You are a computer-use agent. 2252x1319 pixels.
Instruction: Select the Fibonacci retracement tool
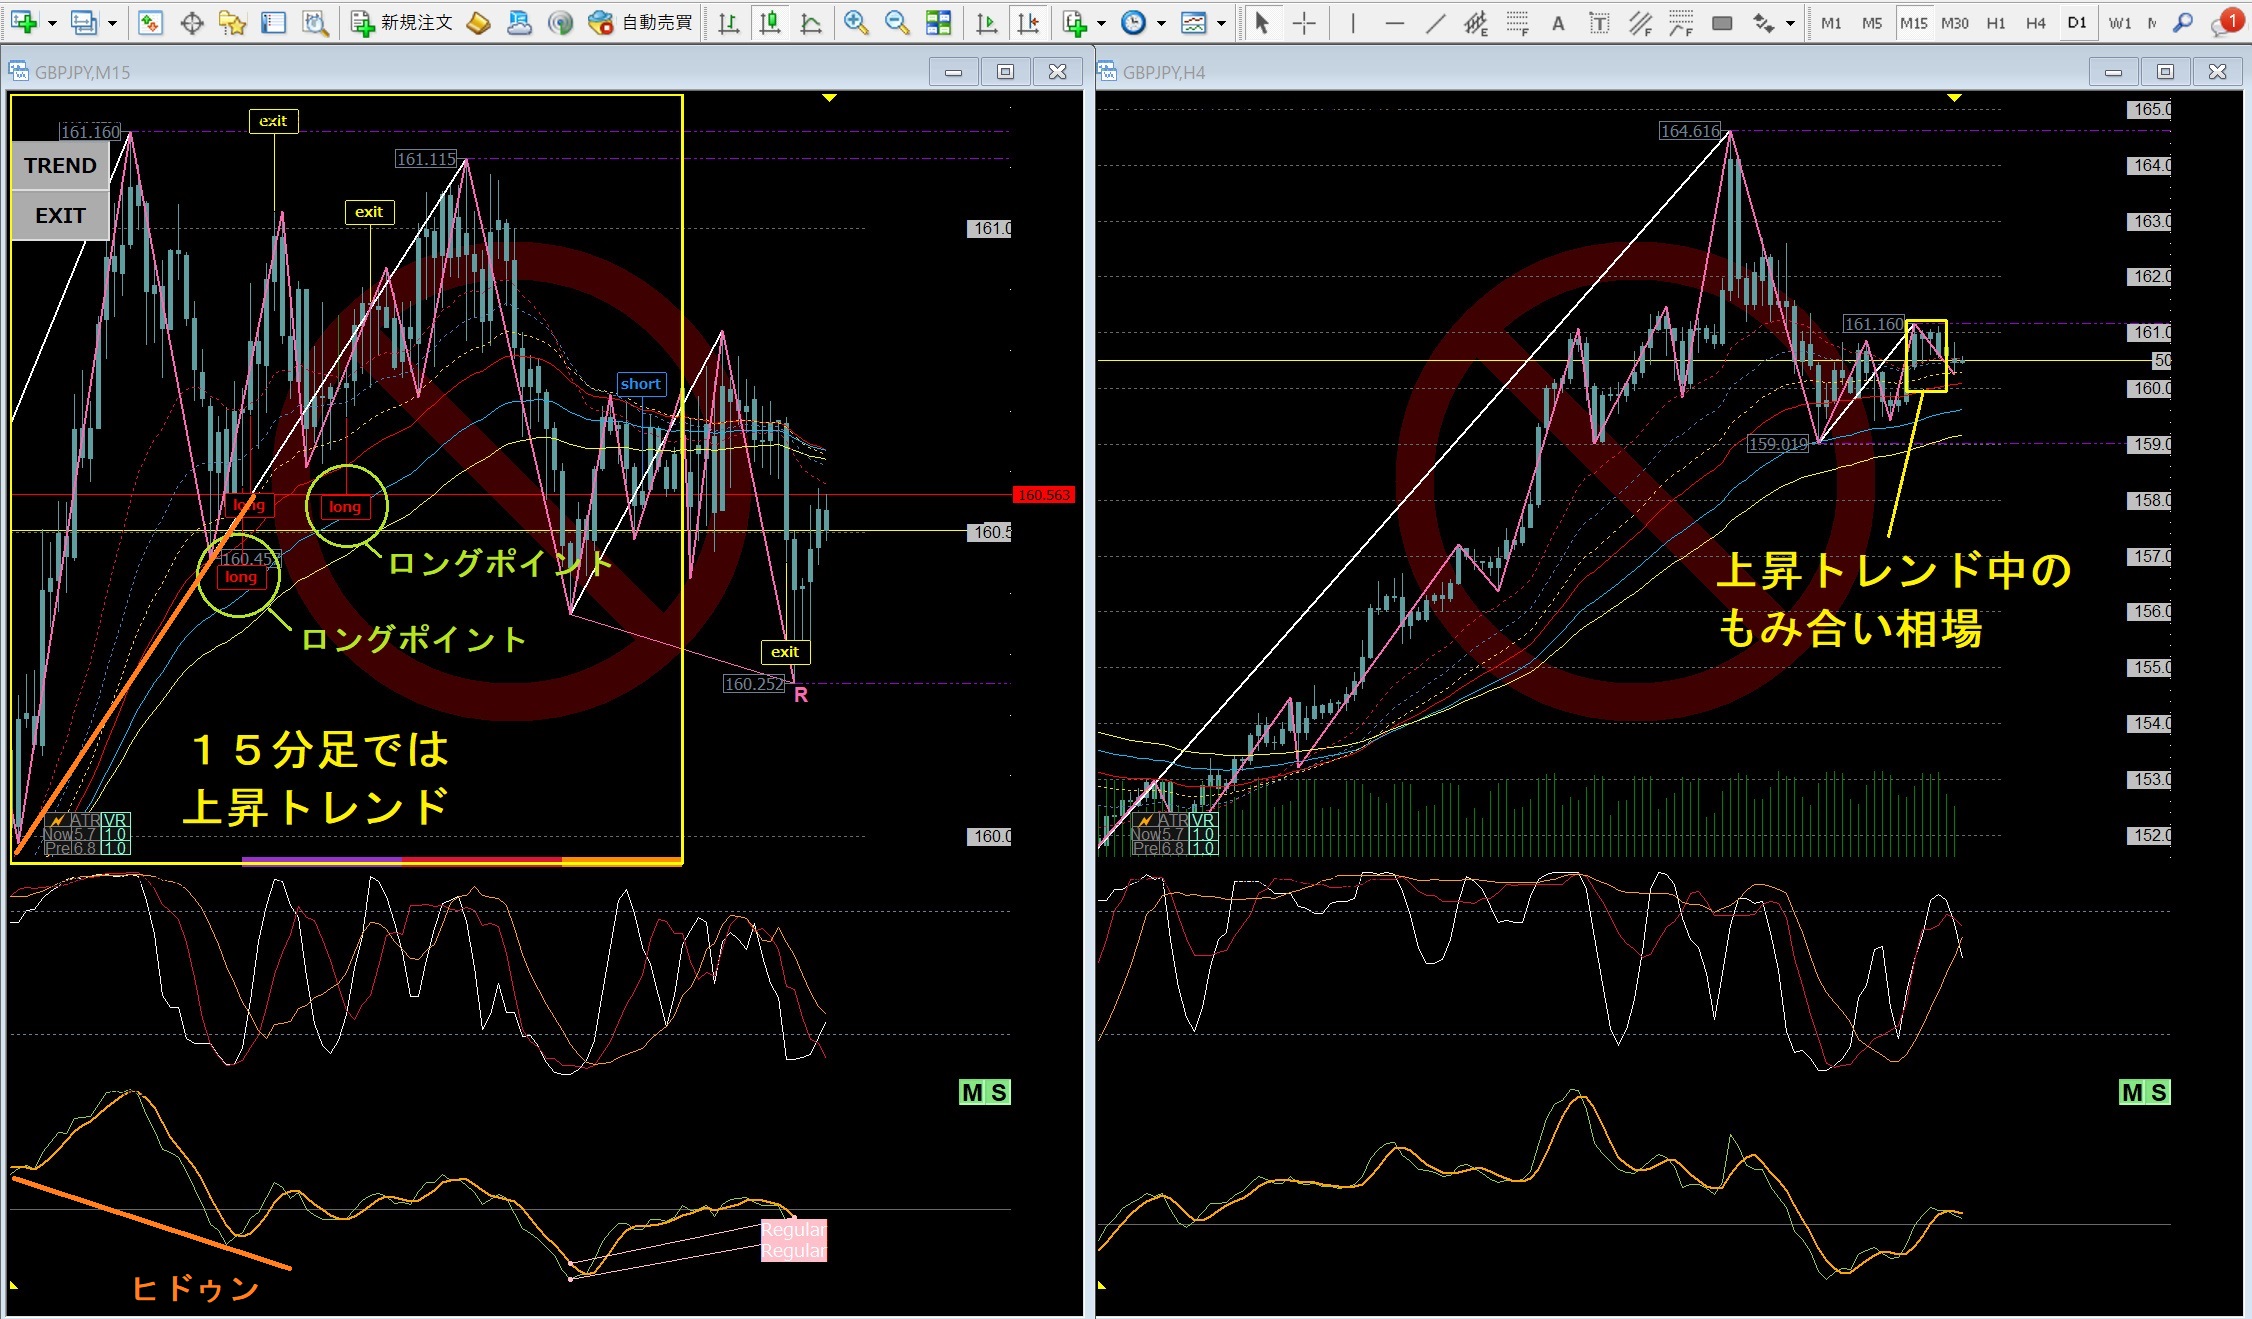coord(1518,23)
